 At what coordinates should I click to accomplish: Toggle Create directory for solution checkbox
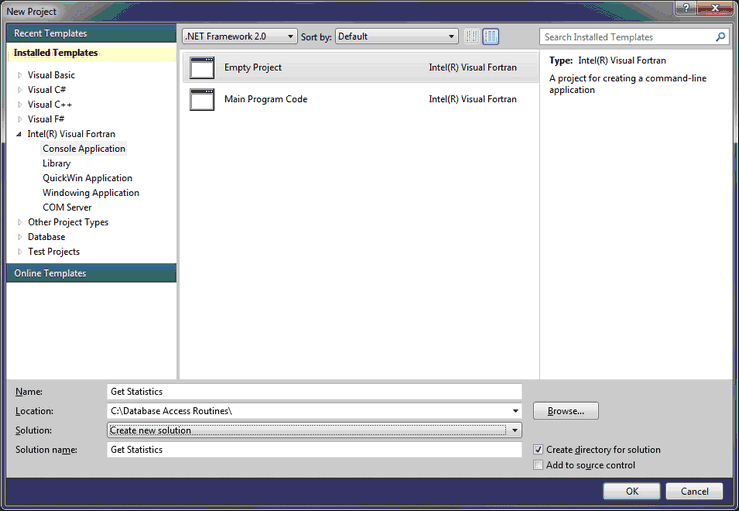[x=538, y=450]
